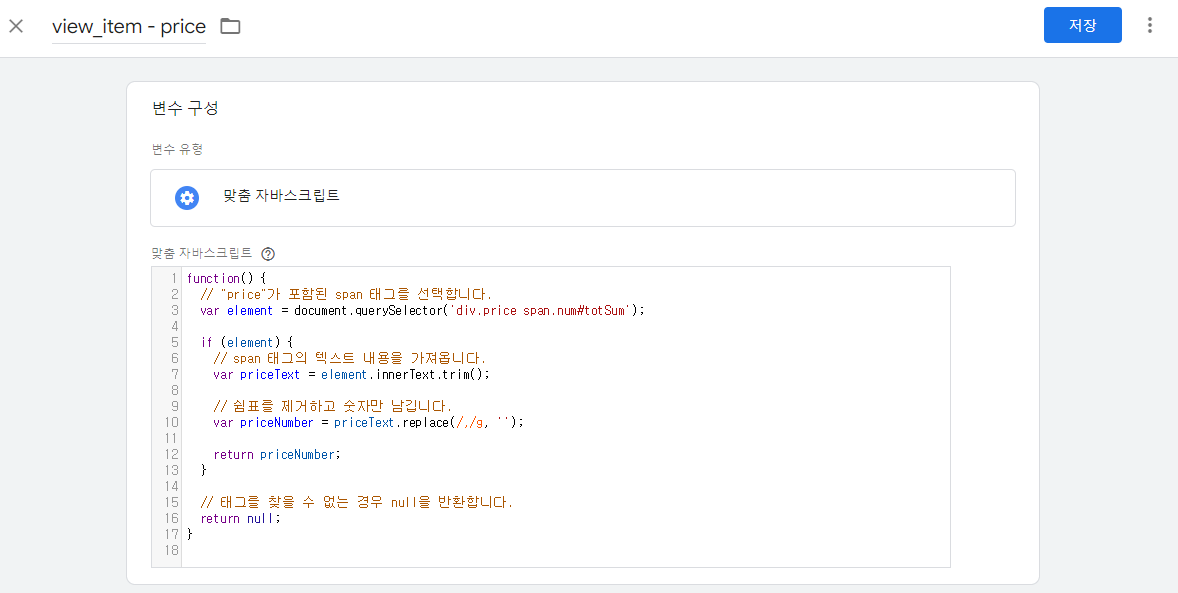Click the variable name field view_item - price

coord(128,26)
